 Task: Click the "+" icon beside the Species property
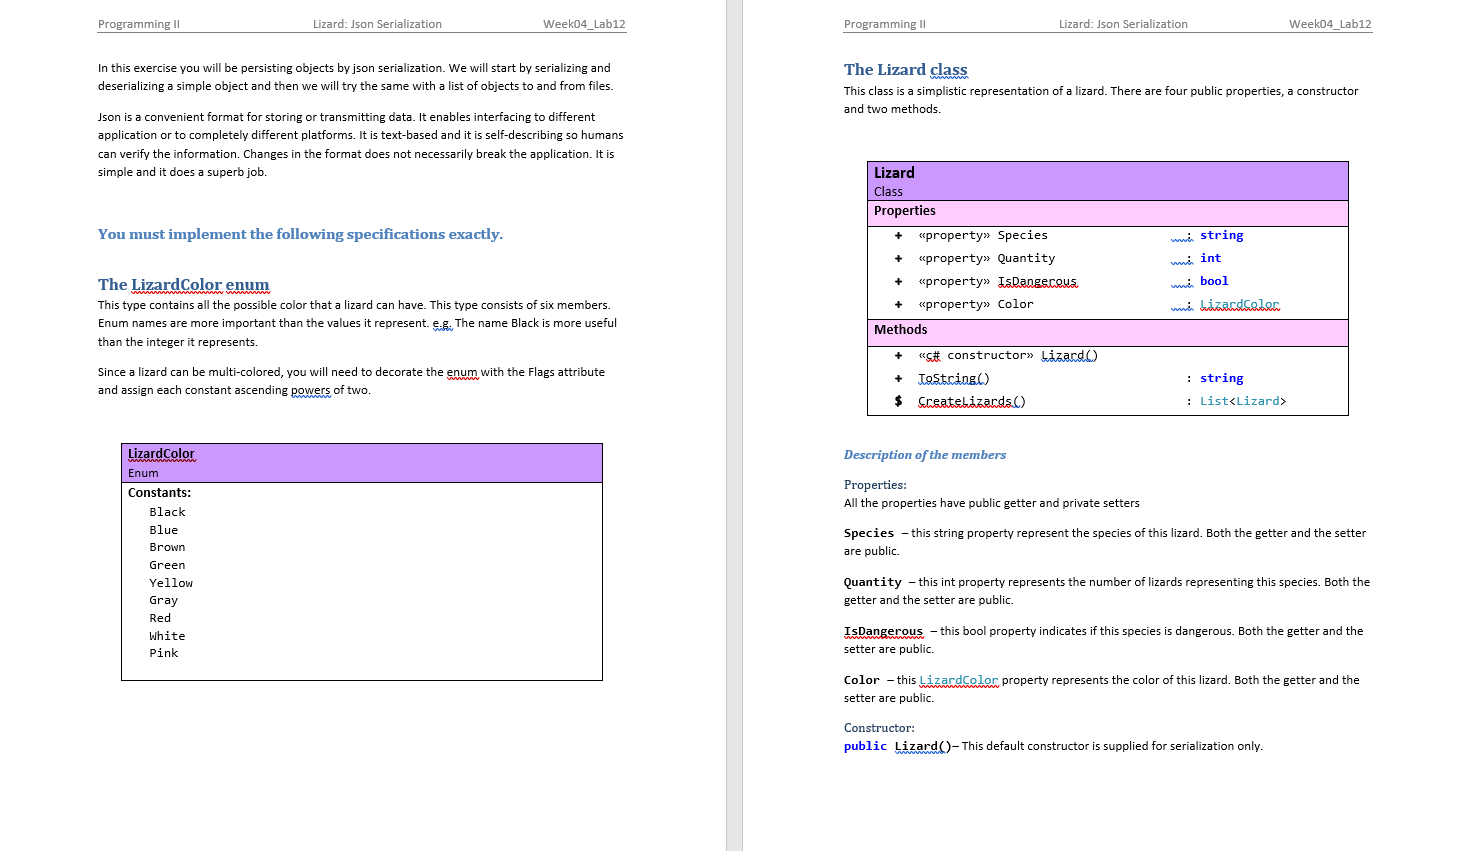[x=897, y=235]
